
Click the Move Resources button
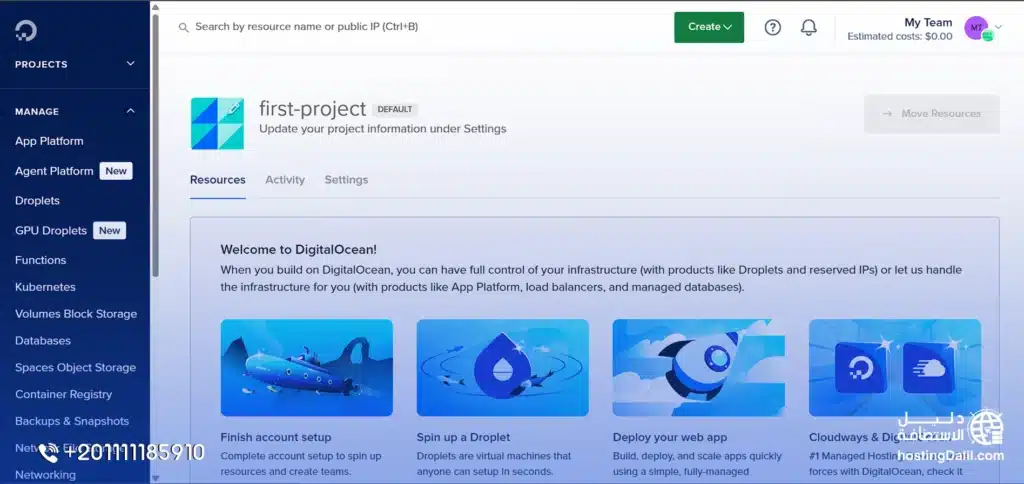931,114
